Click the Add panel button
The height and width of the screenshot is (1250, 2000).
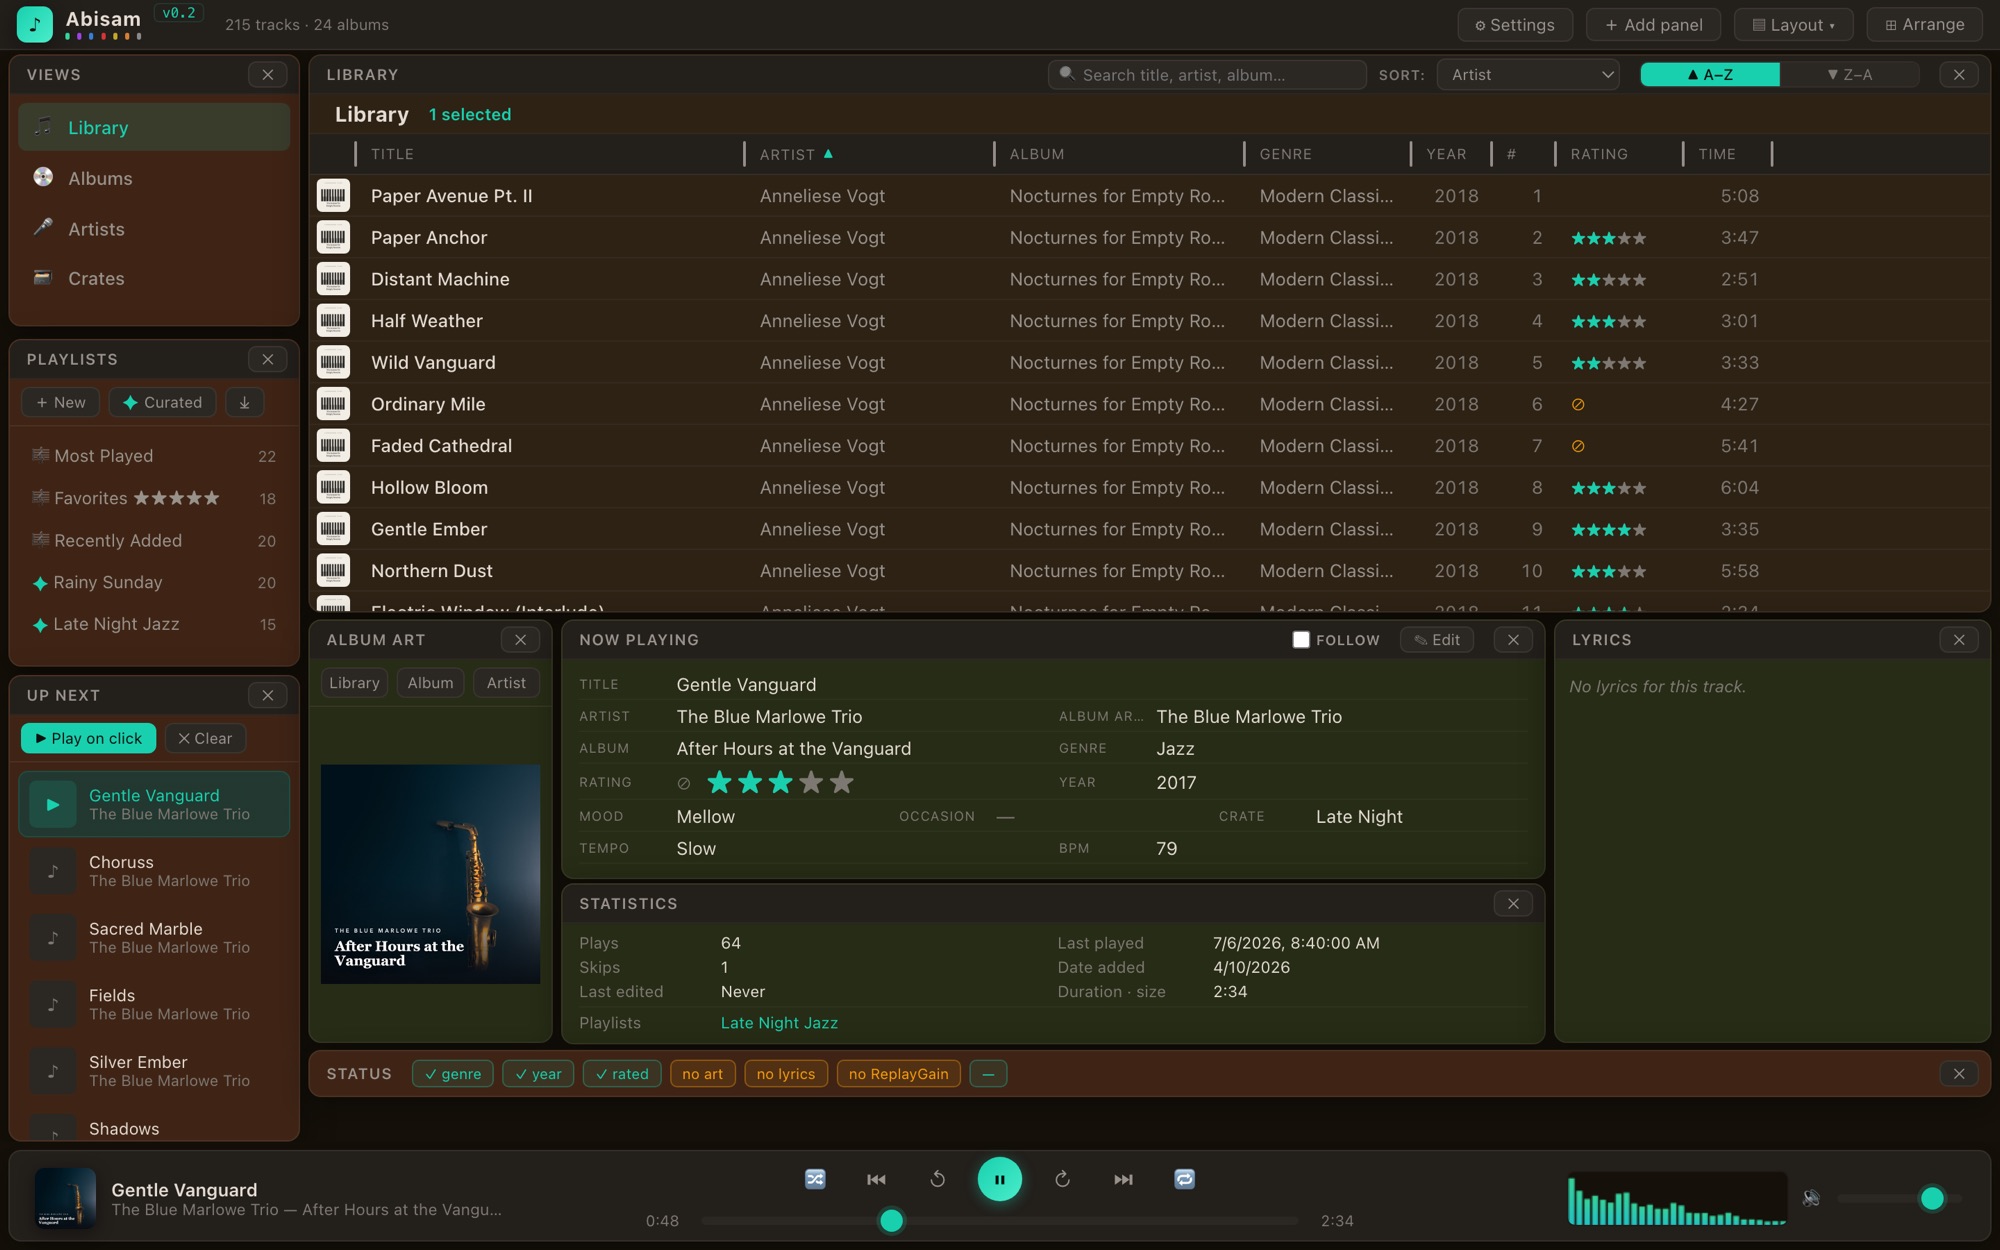click(1653, 25)
